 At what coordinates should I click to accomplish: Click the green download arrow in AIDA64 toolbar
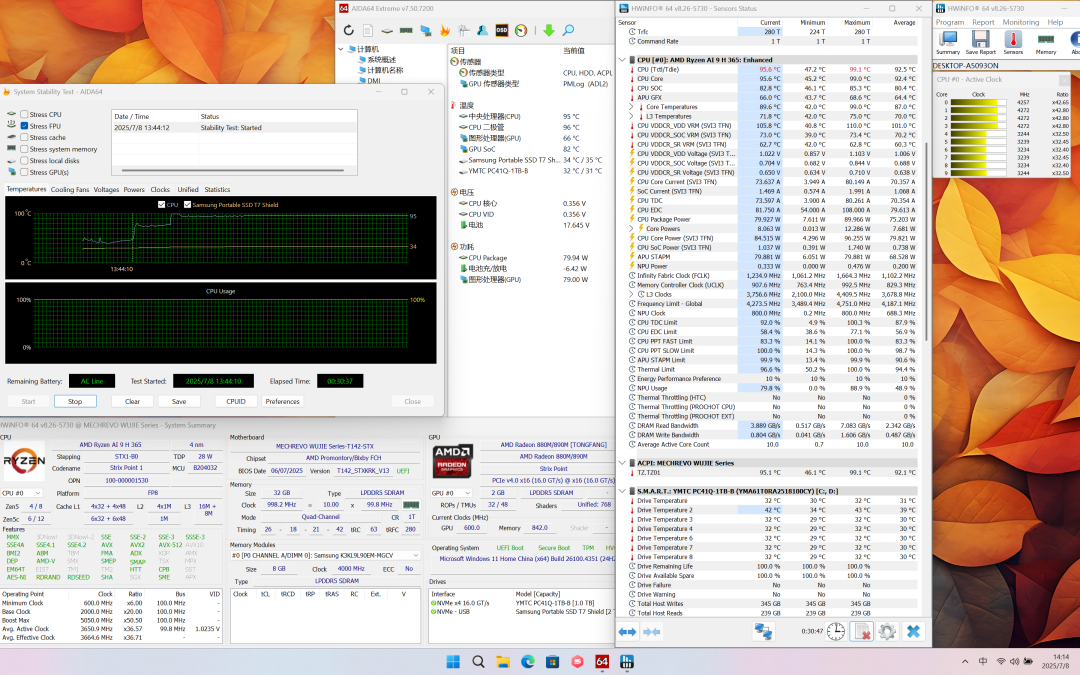(548, 30)
